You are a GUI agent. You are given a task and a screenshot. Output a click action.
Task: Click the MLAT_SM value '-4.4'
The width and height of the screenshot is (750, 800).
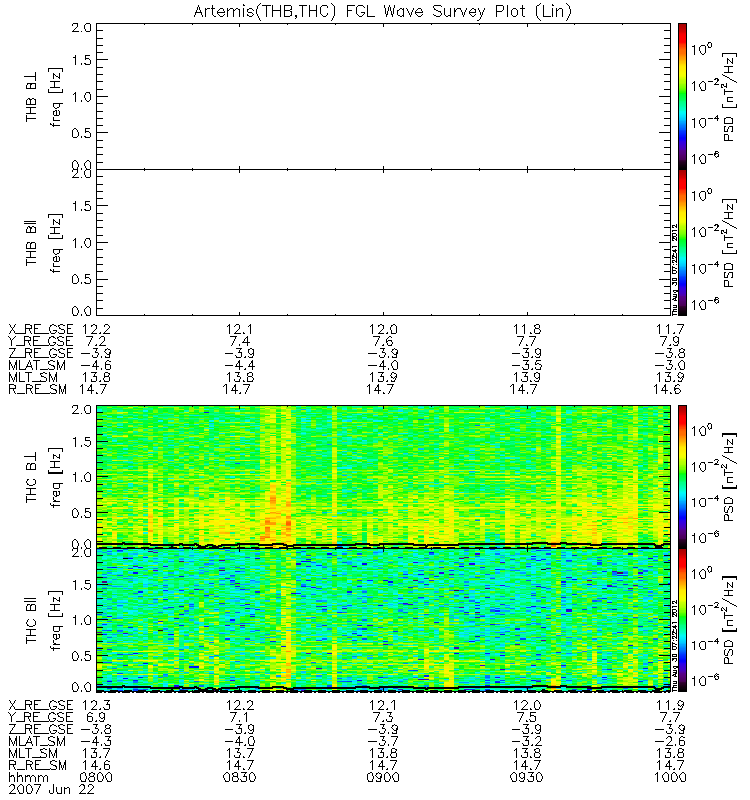(x=239, y=365)
